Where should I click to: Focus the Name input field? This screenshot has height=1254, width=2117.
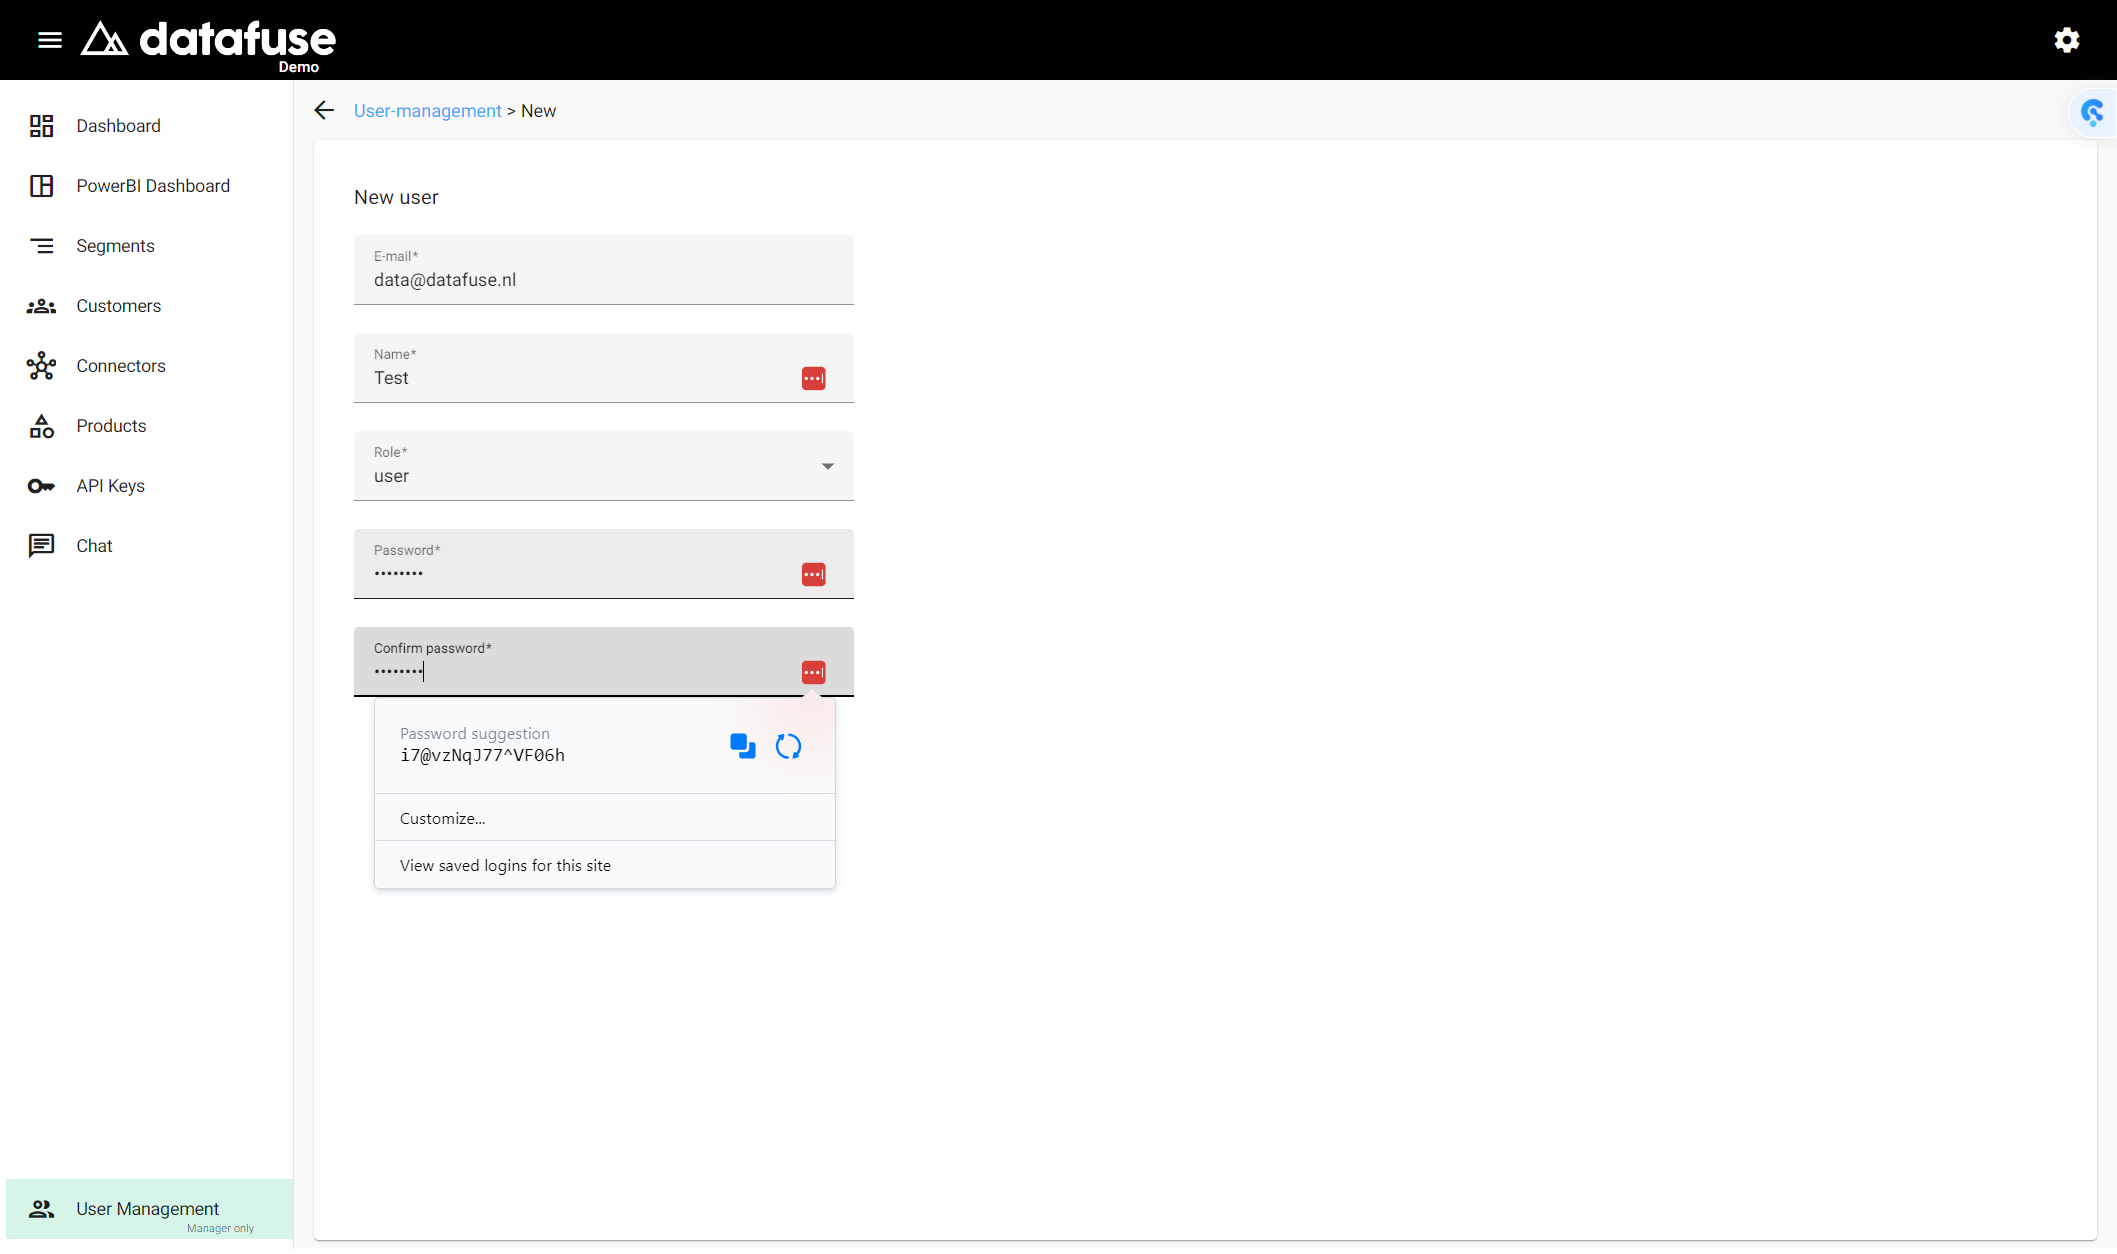click(x=604, y=368)
